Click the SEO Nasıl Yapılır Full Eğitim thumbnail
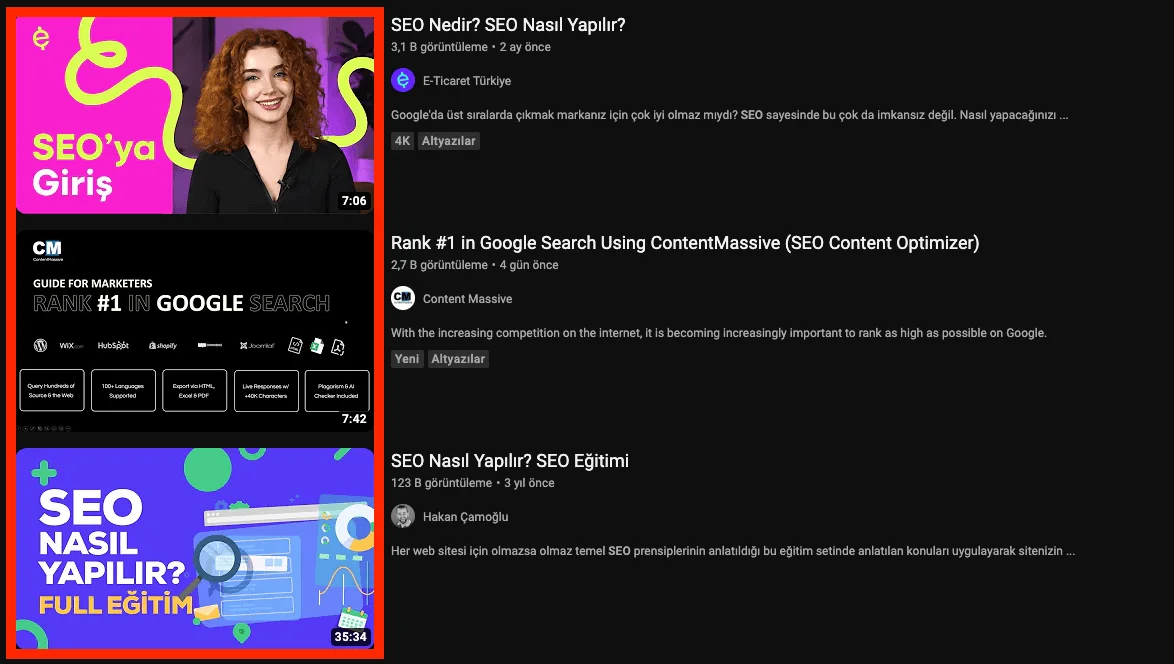 [x=195, y=548]
